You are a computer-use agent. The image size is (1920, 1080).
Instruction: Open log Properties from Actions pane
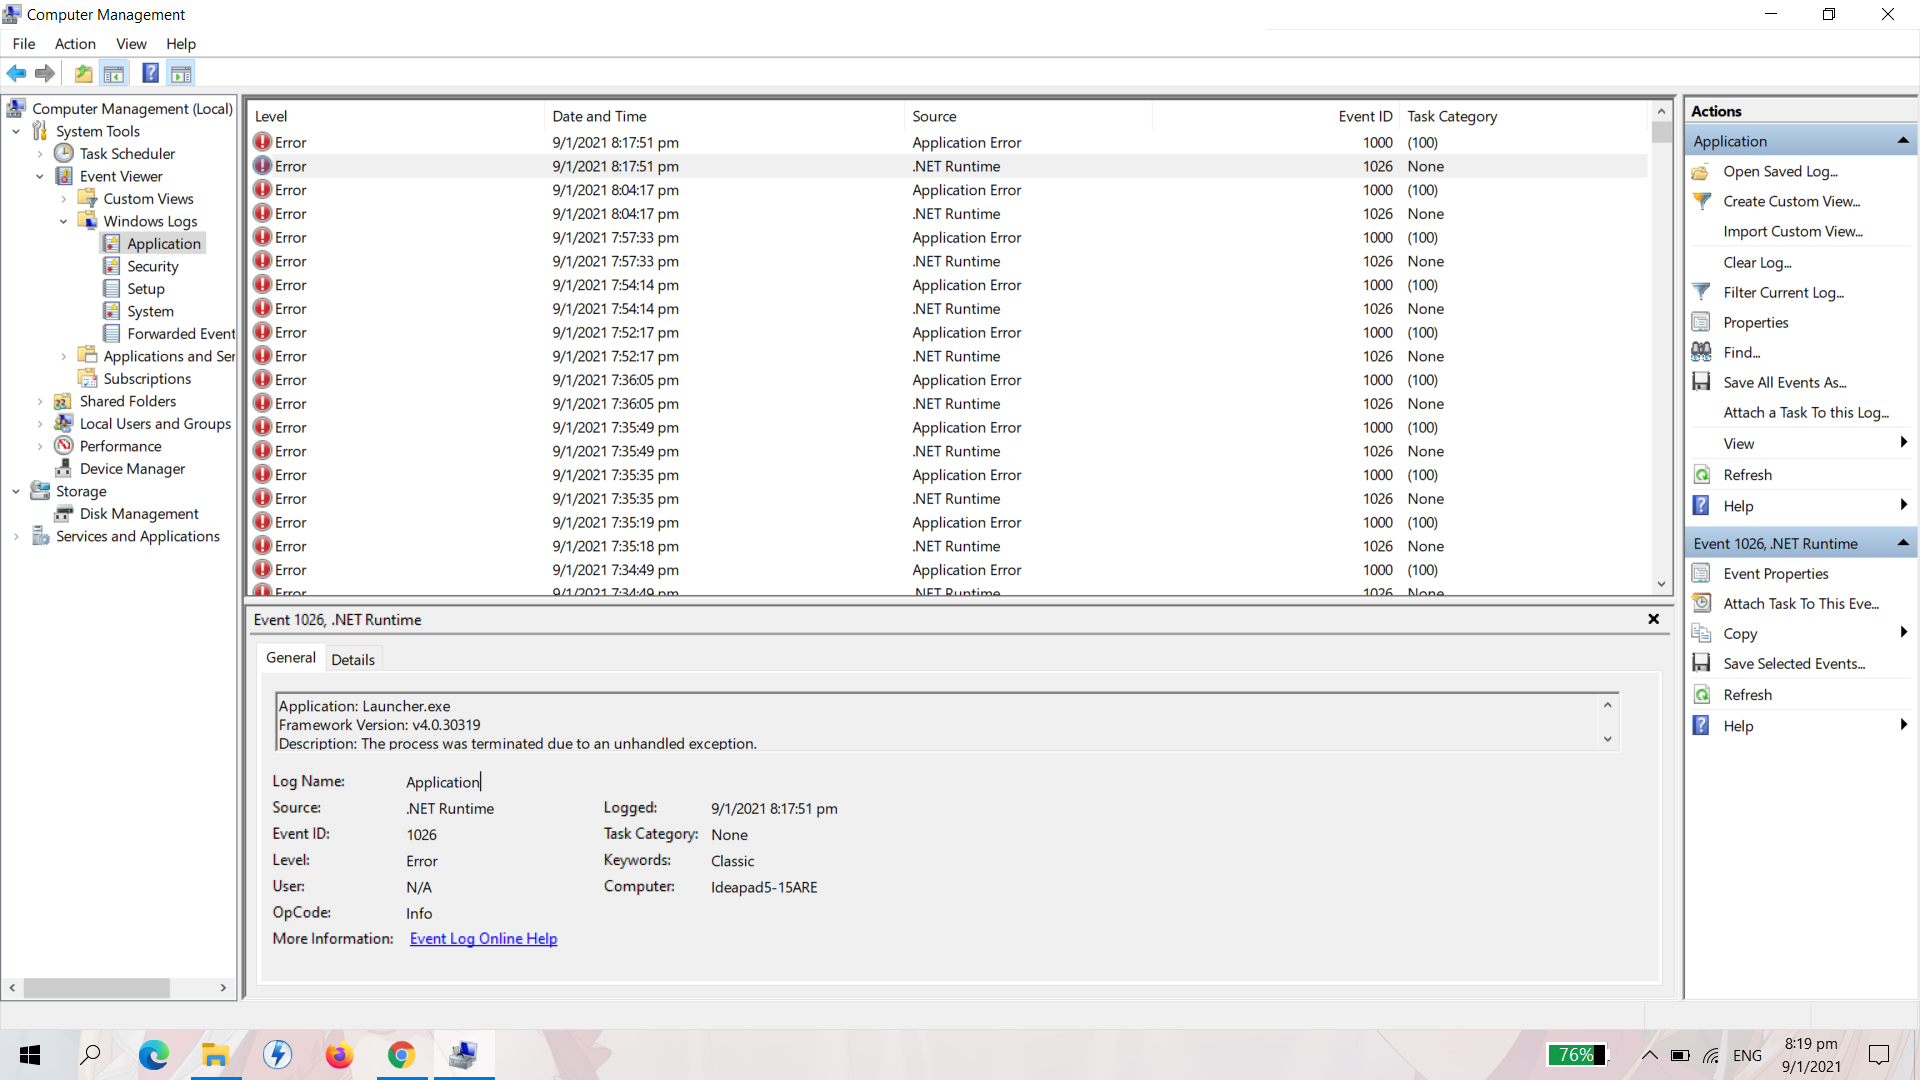[1755, 323]
